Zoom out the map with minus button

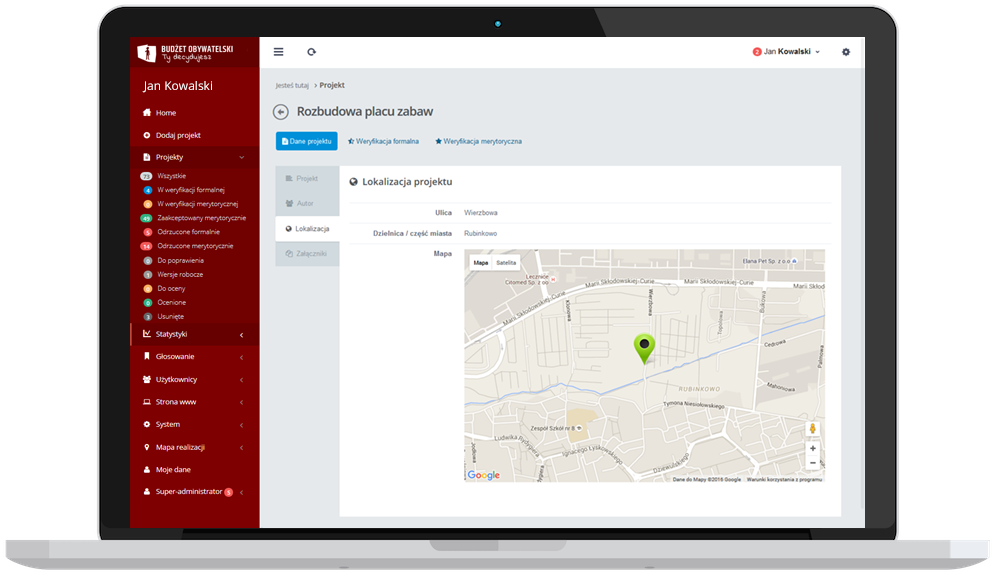[x=812, y=463]
